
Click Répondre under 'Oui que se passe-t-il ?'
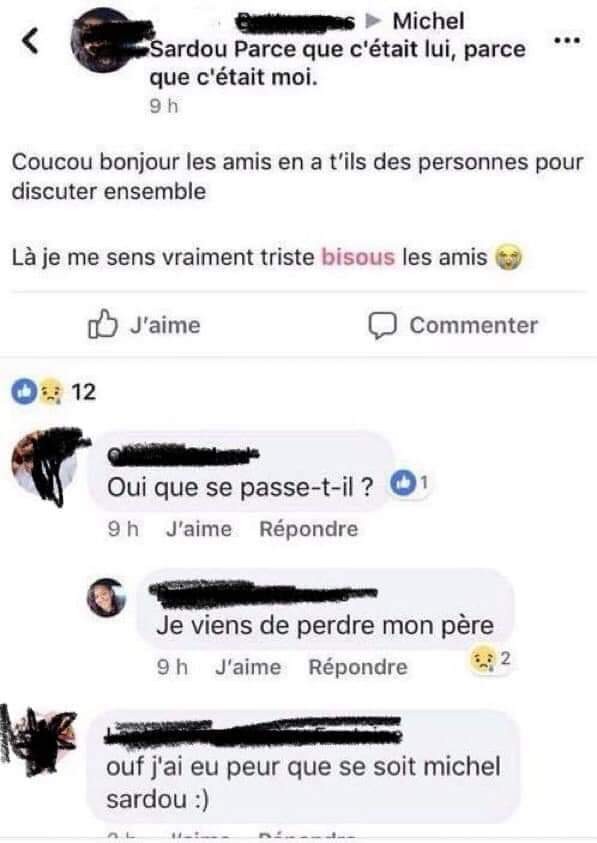(x=309, y=529)
